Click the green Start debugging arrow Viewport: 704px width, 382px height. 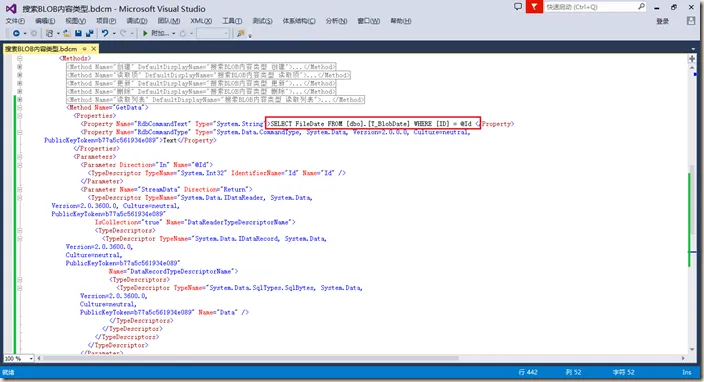(145, 33)
